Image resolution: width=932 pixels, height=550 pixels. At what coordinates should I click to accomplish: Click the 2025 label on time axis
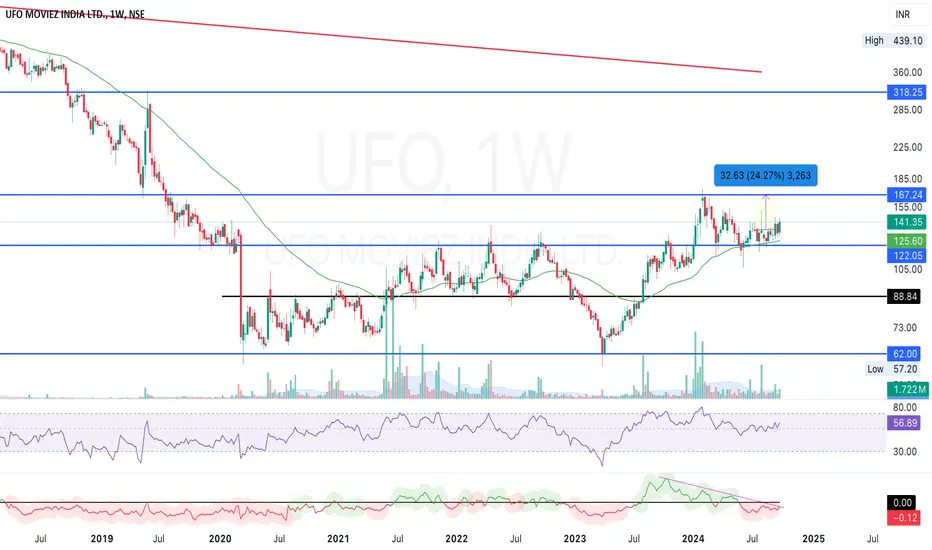813,539
